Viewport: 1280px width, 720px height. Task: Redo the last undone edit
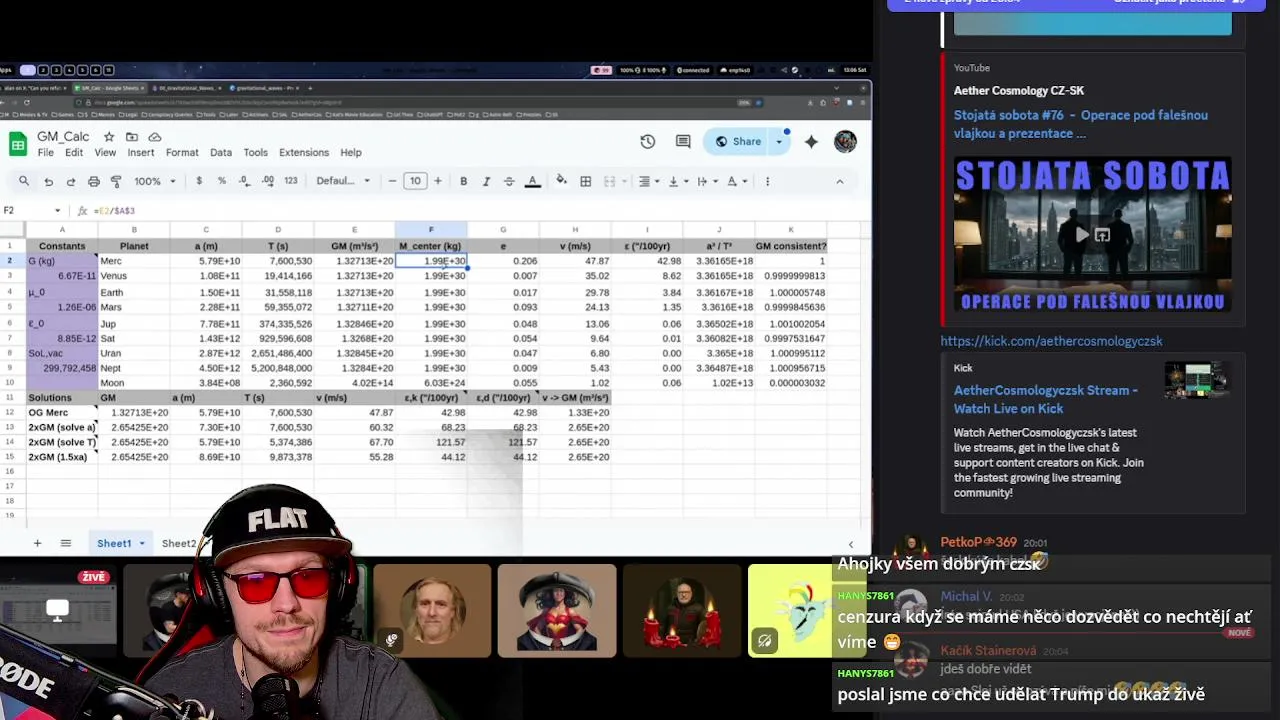(71, 181)
